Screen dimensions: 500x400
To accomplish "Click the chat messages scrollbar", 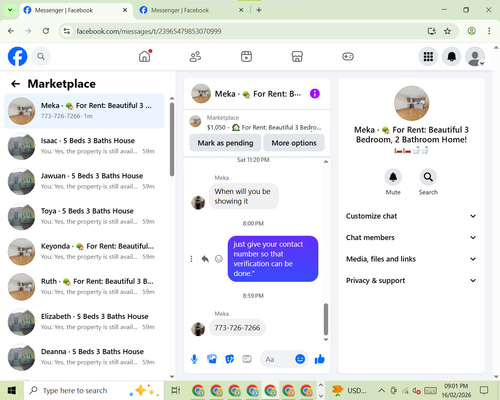I will pos(326,319).
